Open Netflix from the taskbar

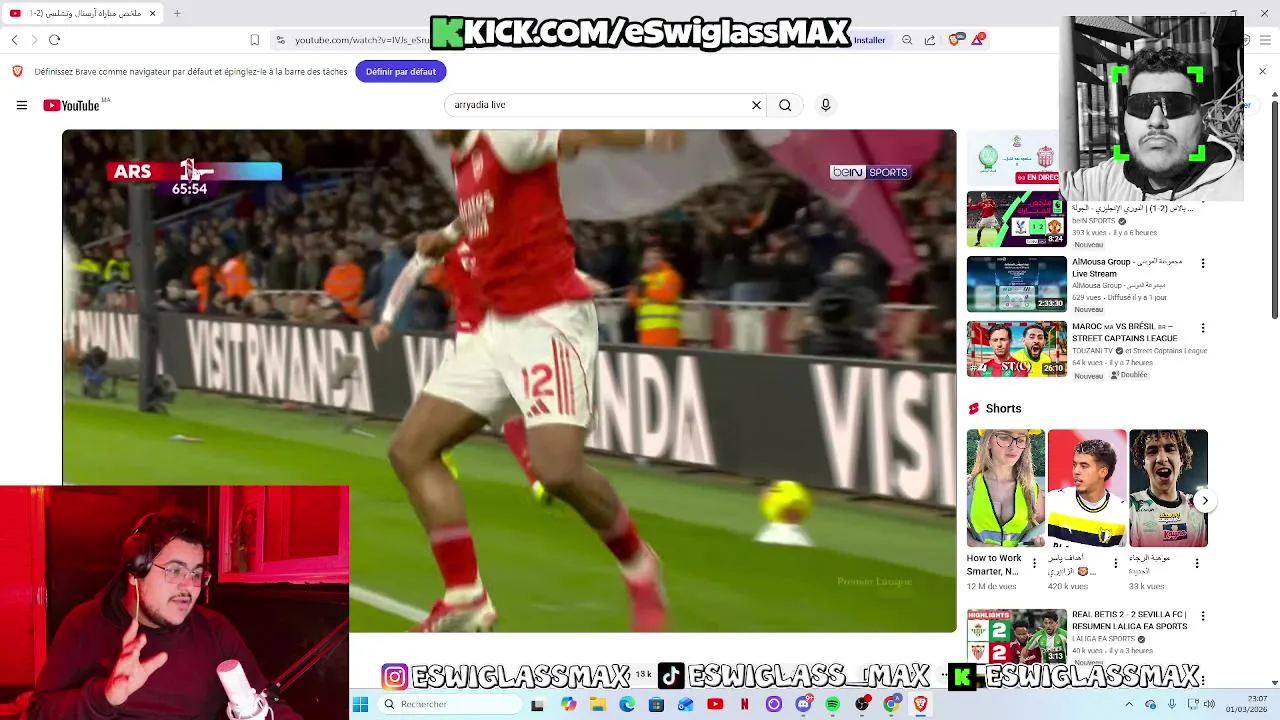pos(744,704)
